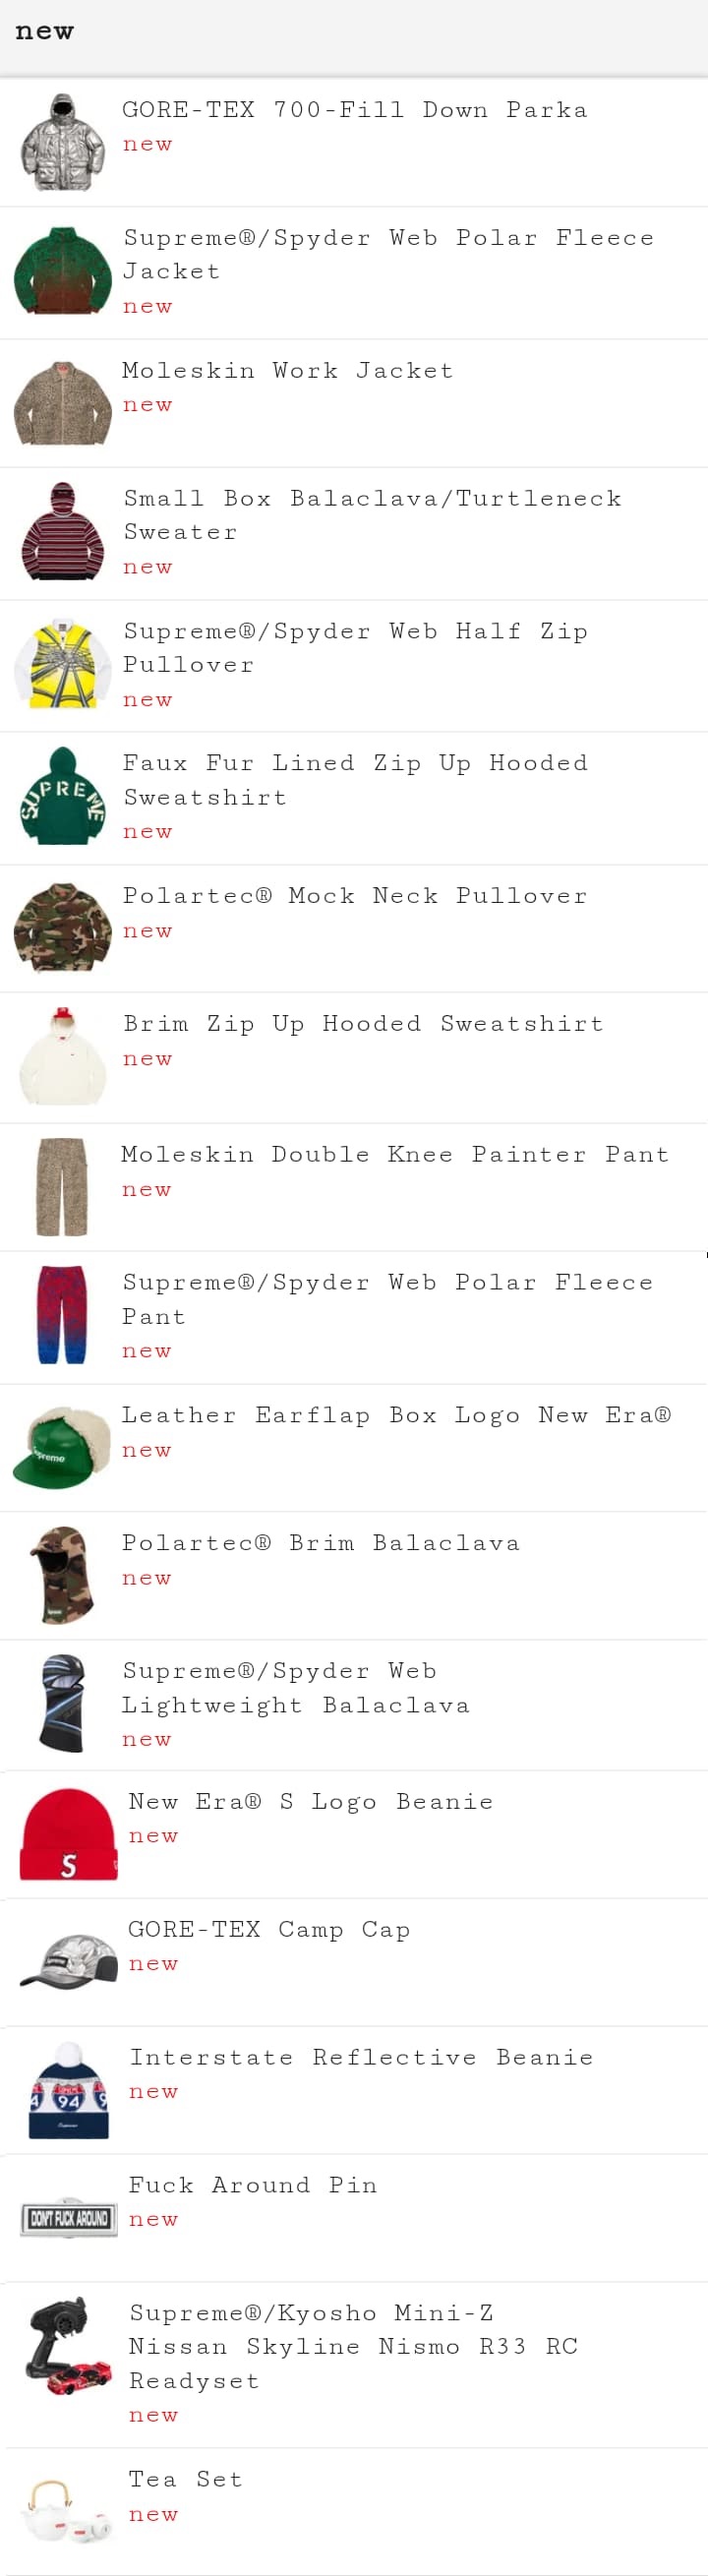The image size is (708, 2576).
Task: Select Supreme/Spyder Web Lightweight Balaclava title
Action: click(296, 1688)
